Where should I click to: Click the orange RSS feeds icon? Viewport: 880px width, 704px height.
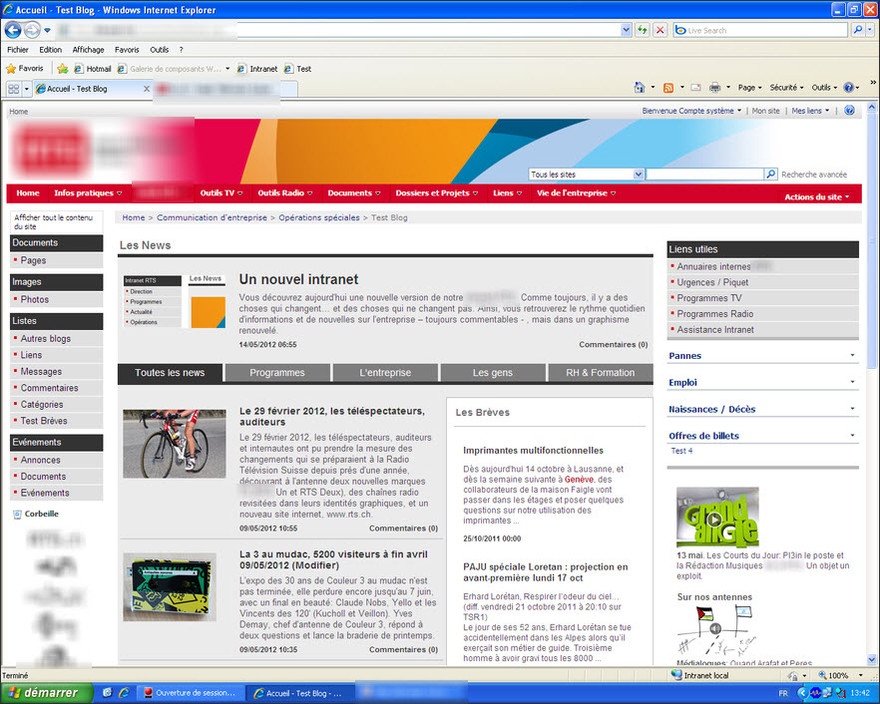coord(668,88)
